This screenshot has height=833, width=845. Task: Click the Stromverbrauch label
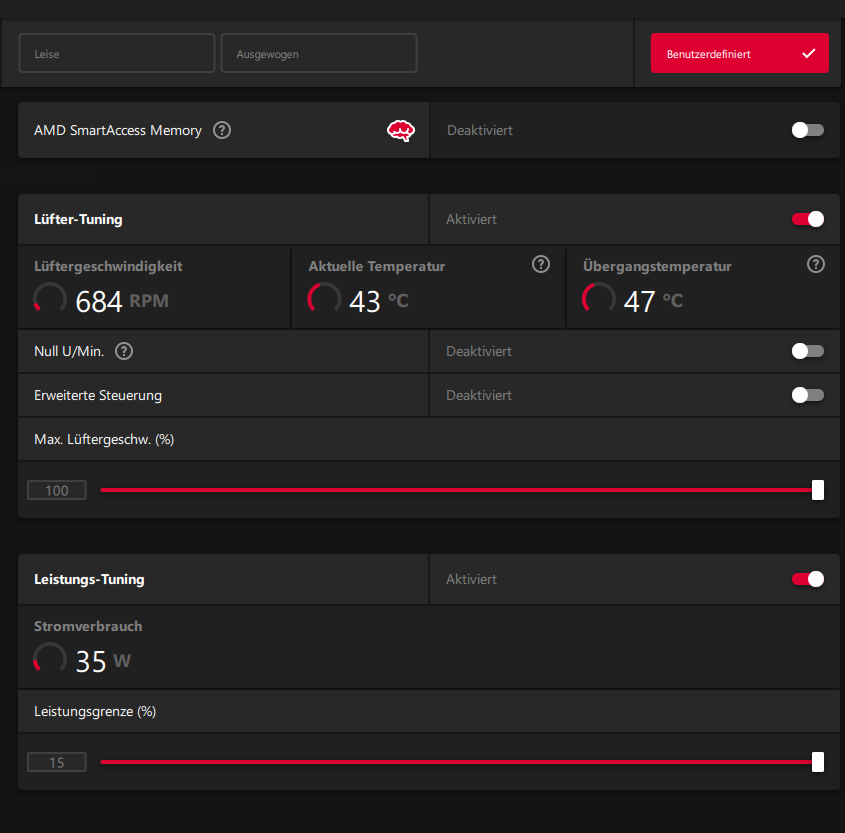pyautogui.click(x=88, y=626)
